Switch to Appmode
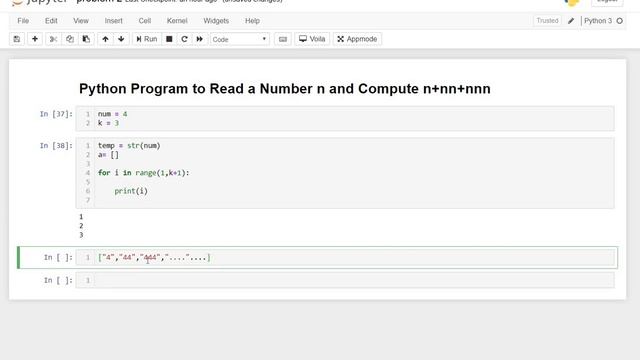 tap(357, 39)
